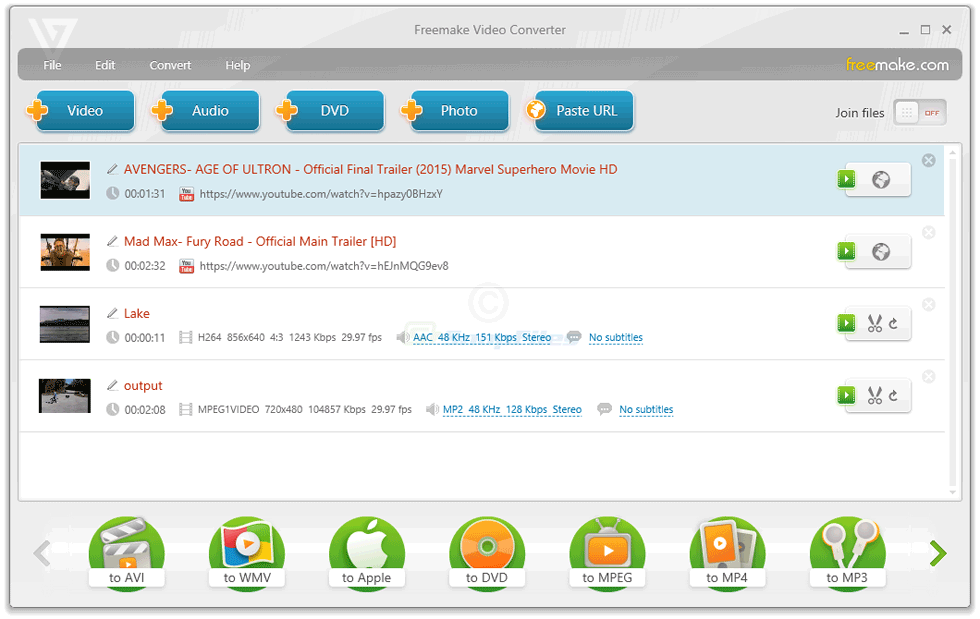Add subtitles via "No subtitles" for Lake

click(x=615, y=337)
